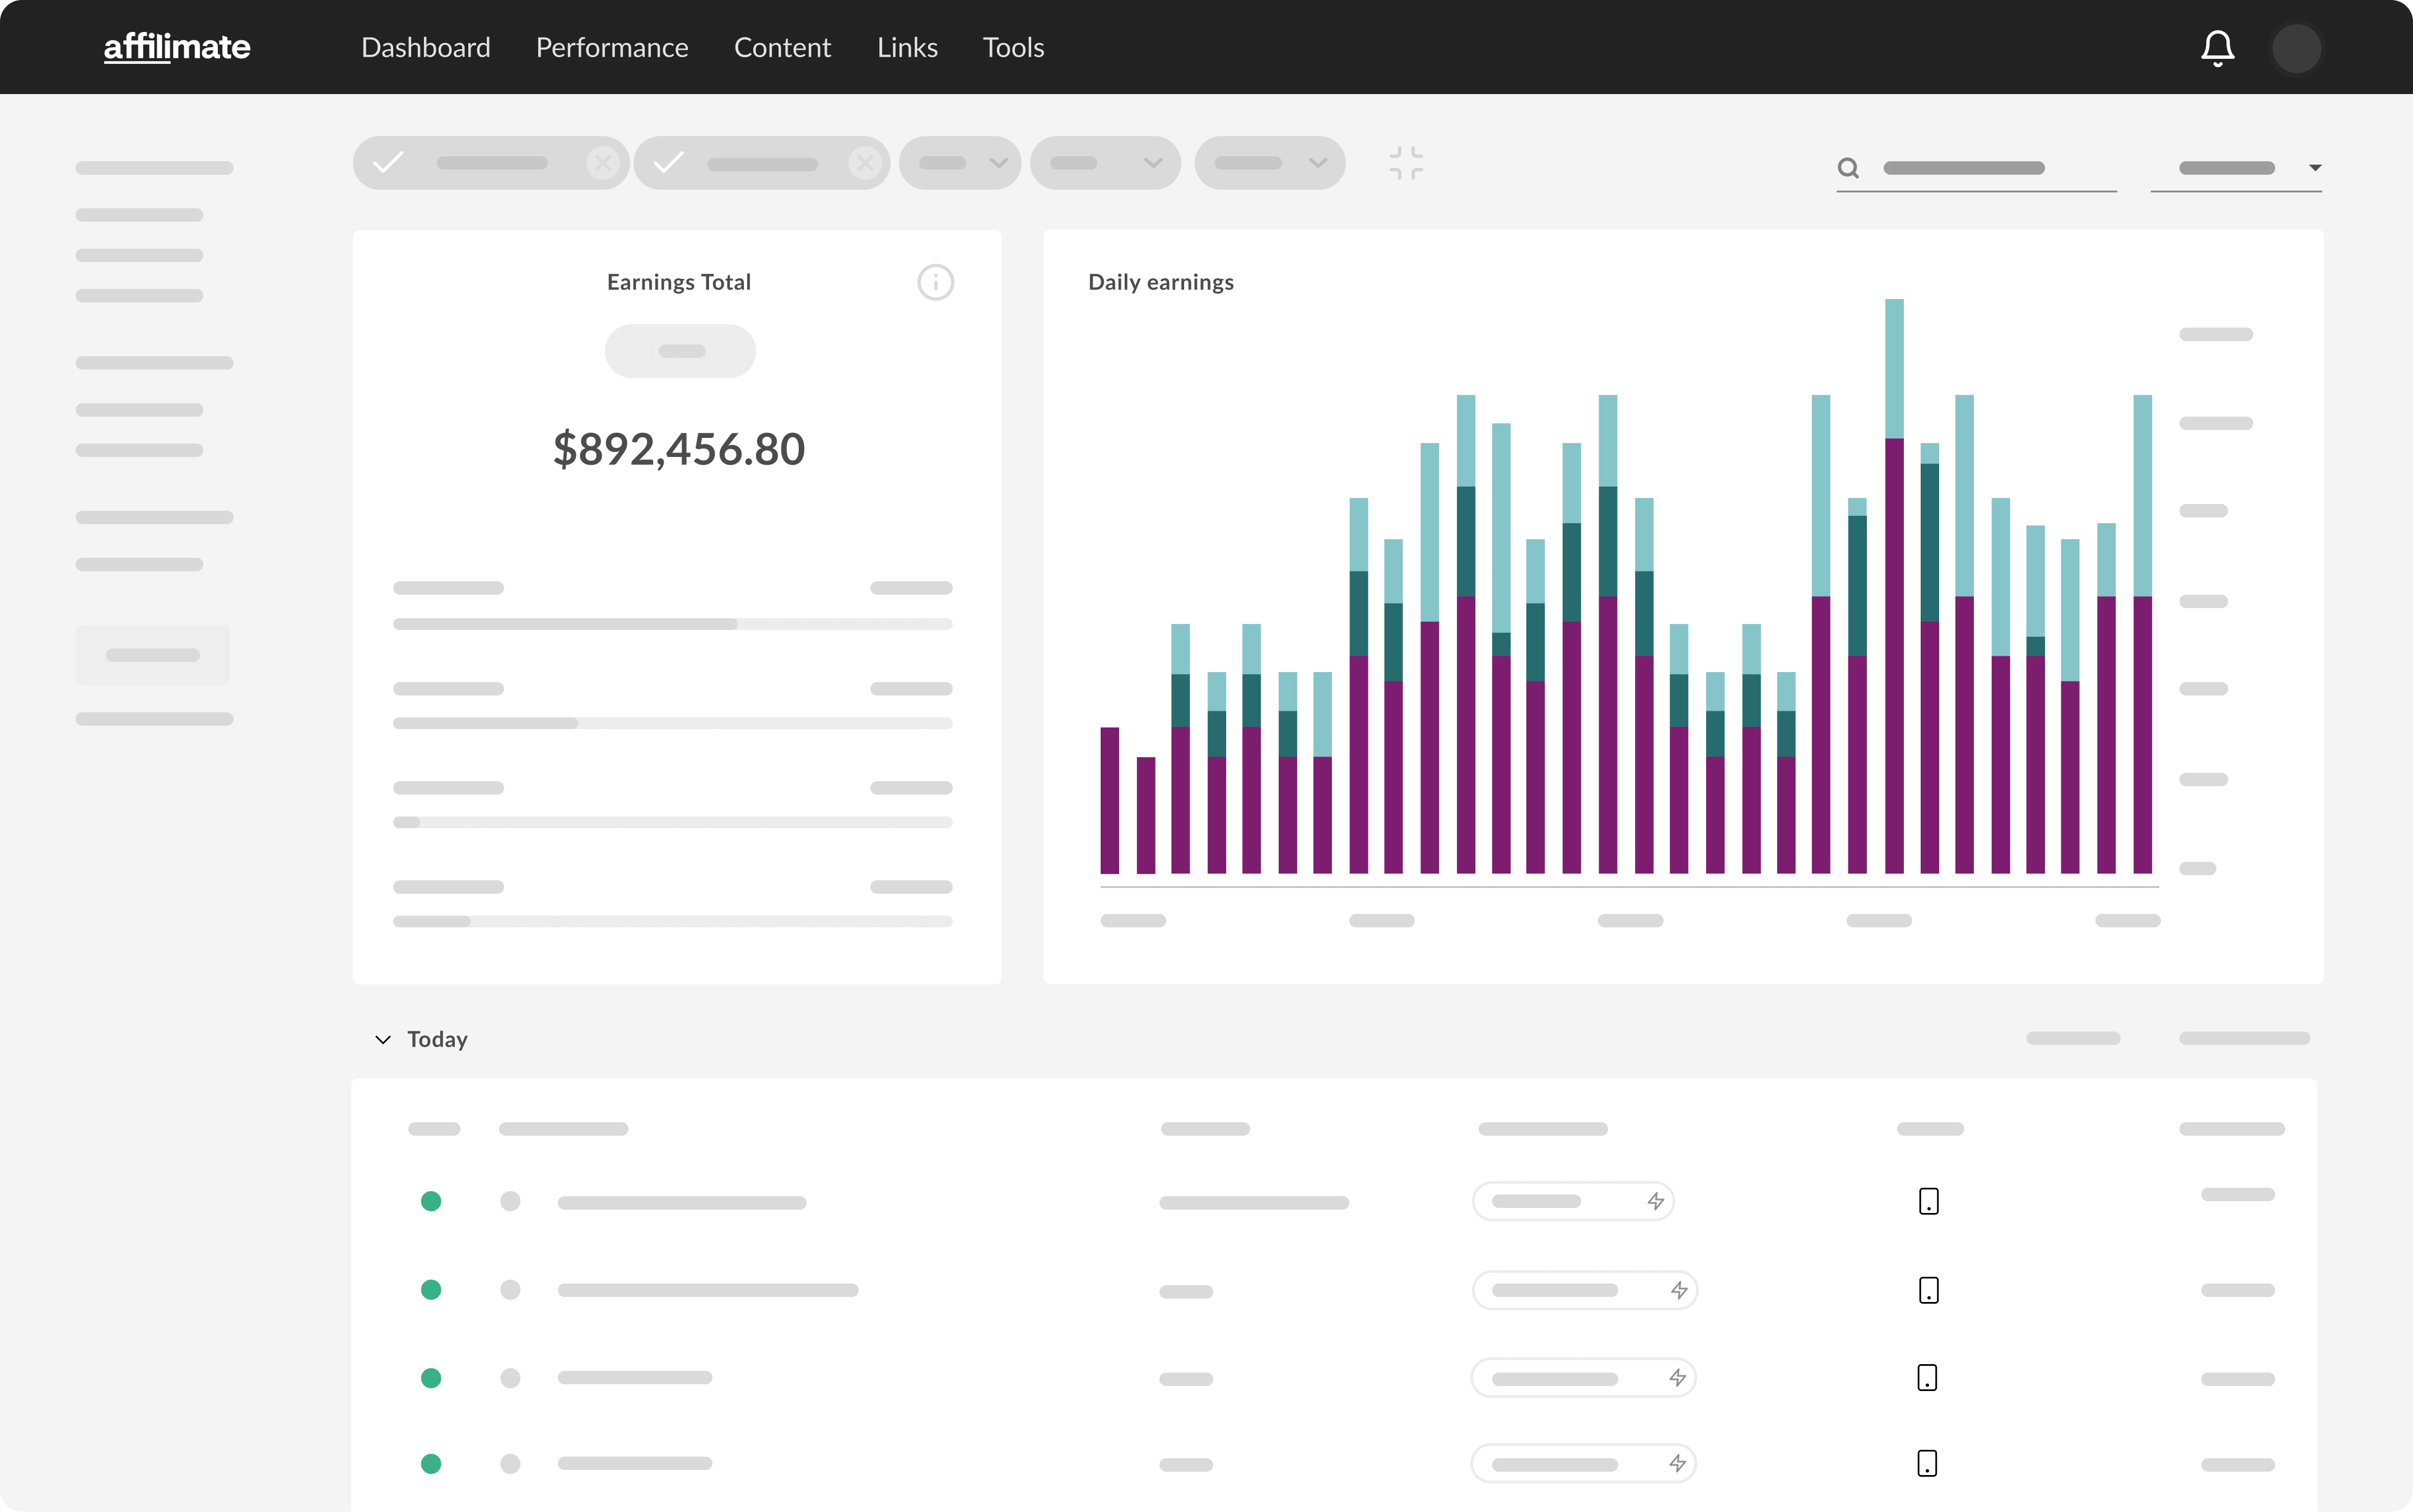2413x1512 pixels.
Task: Toggle the second checkmark filter chip
Action: [669, 163]
